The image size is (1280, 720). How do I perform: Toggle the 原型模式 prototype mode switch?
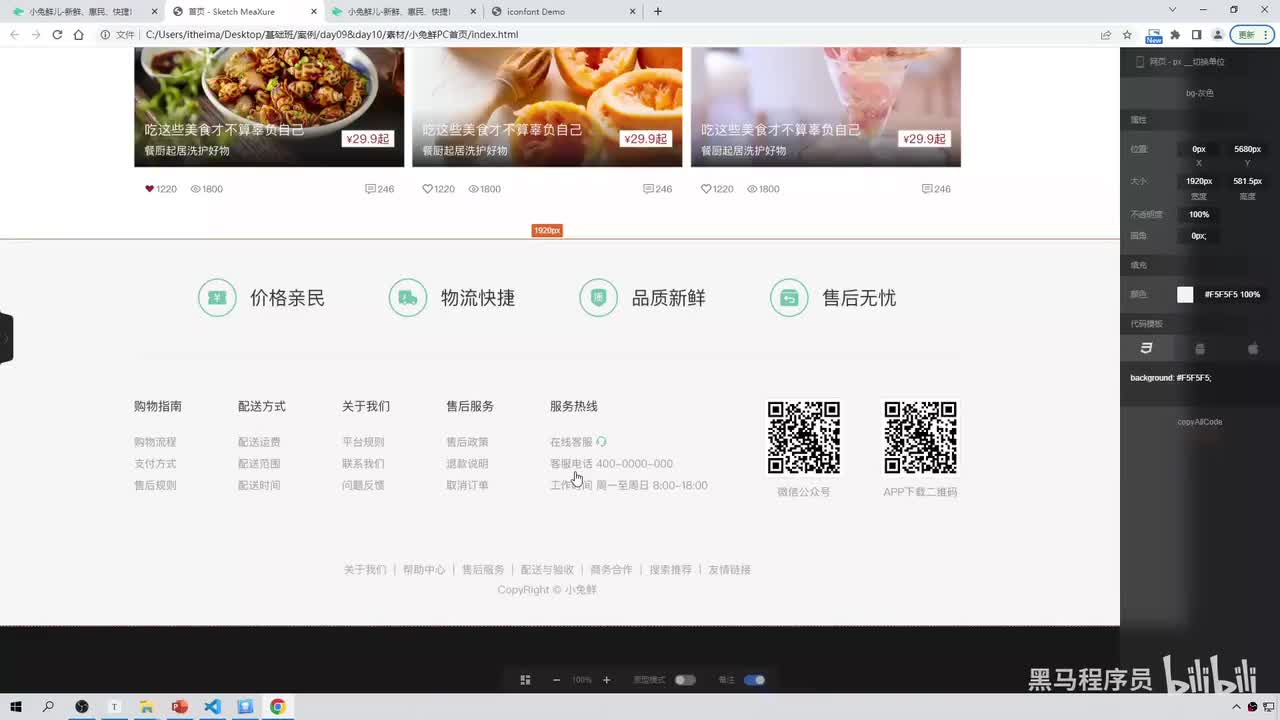click(x=685, y=680)
